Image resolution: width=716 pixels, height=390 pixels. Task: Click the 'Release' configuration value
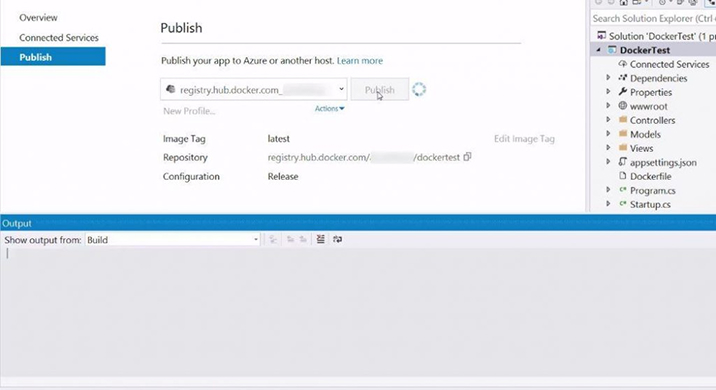click(283, 176)
